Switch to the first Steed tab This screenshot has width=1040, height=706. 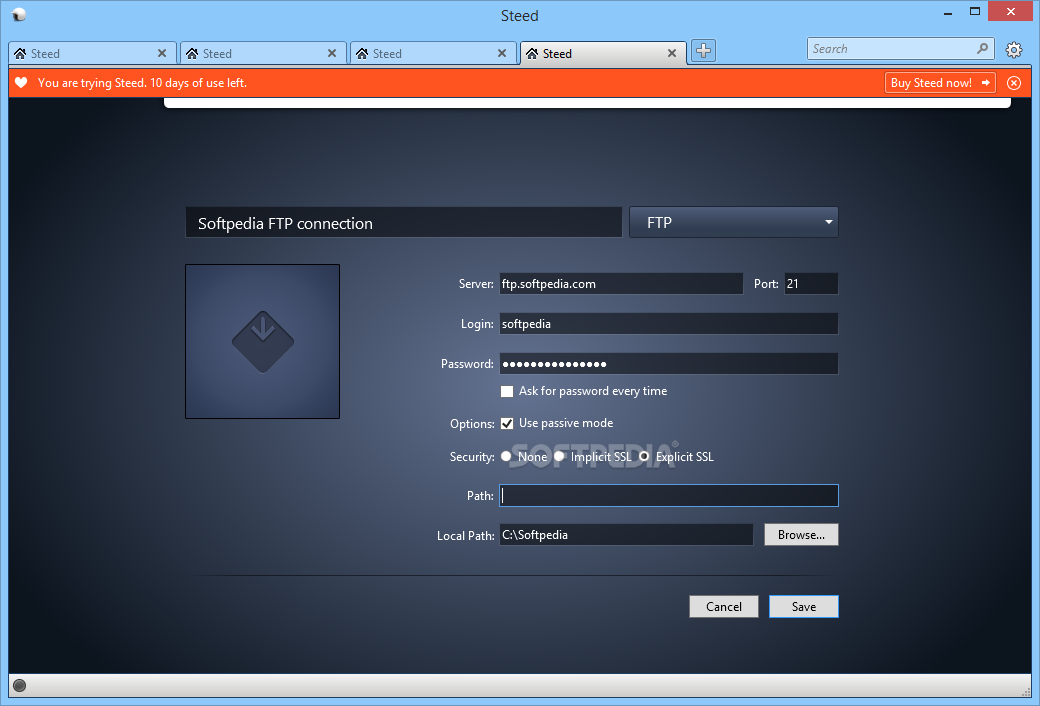[92, 53]
